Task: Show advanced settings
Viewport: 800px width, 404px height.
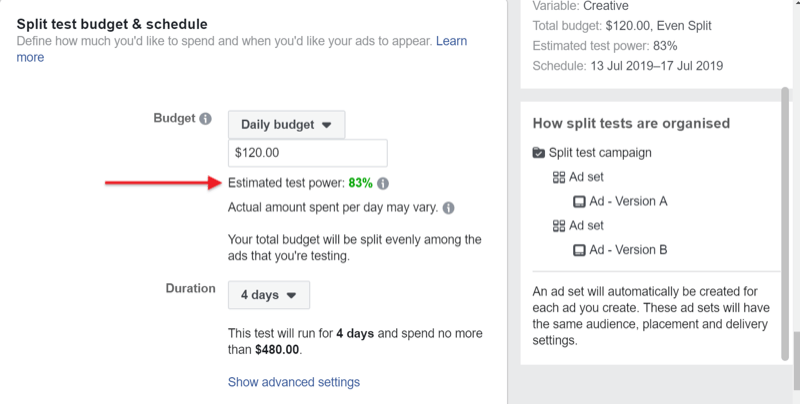Action: 293,382
